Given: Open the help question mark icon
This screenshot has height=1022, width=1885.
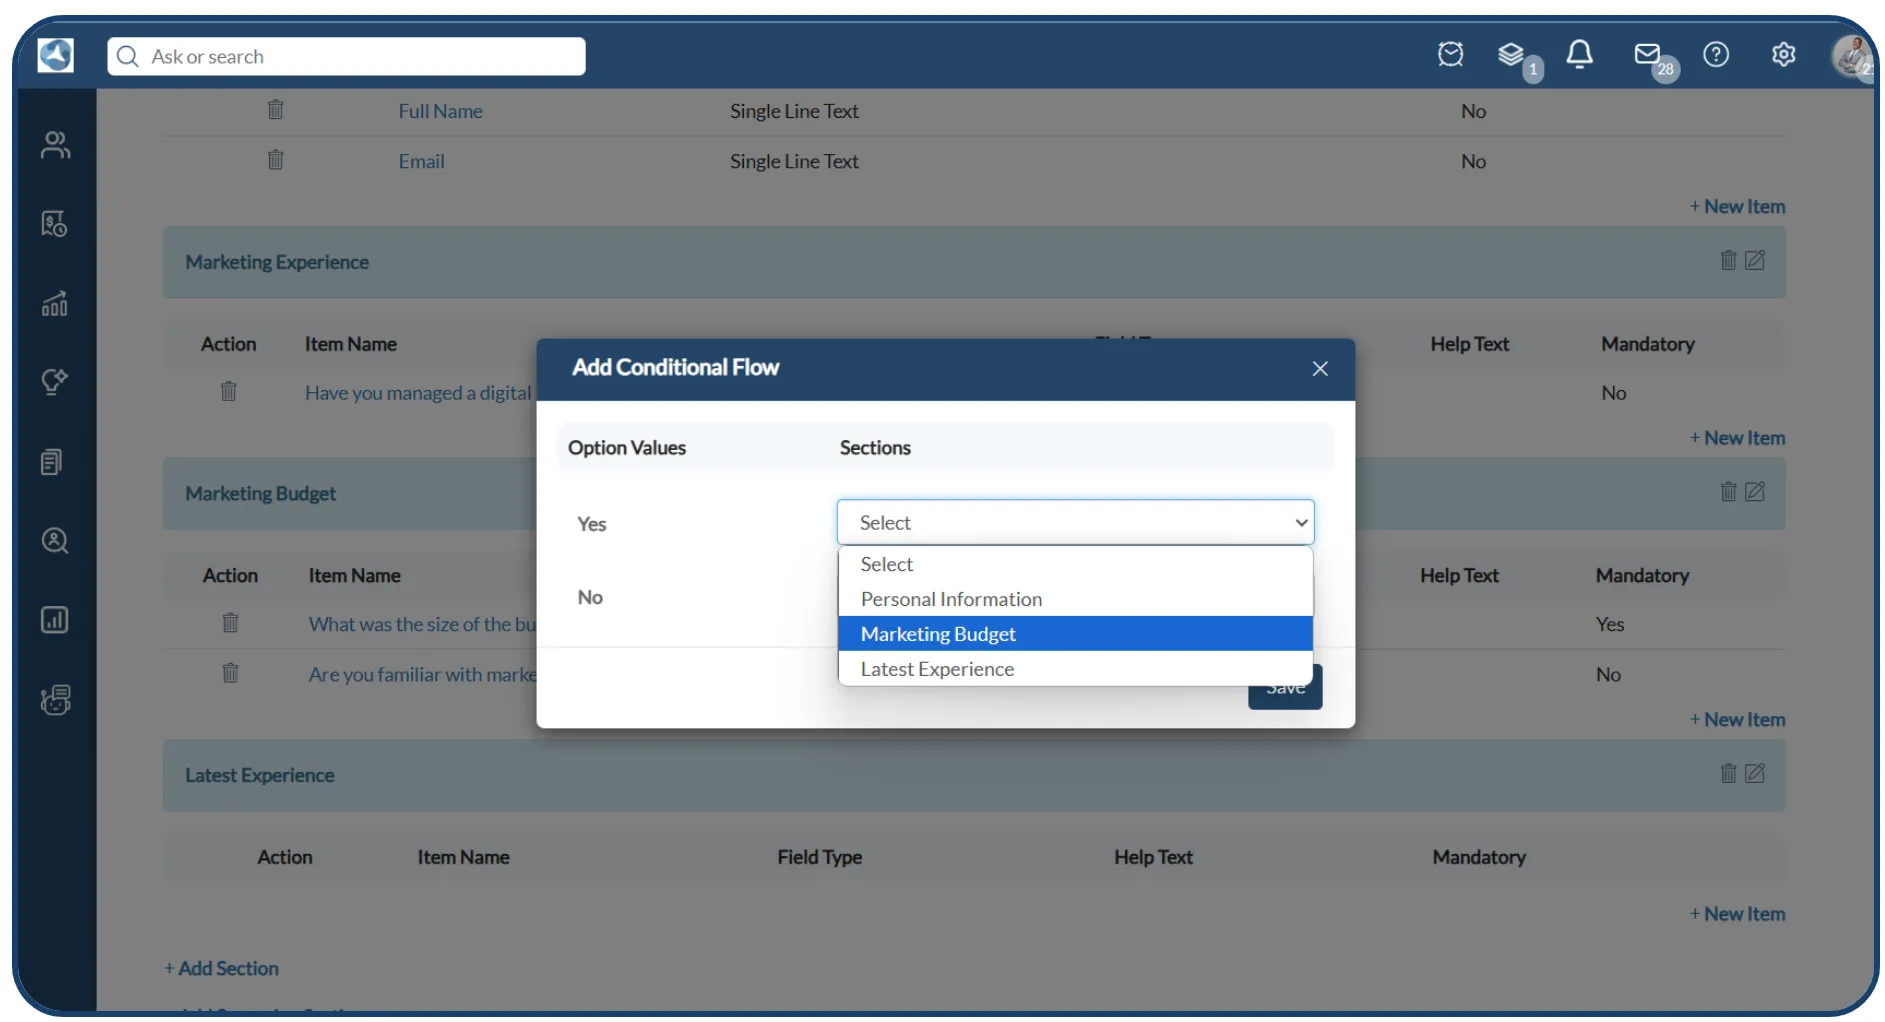Looking at the screenshot, I should (1716, 54).
